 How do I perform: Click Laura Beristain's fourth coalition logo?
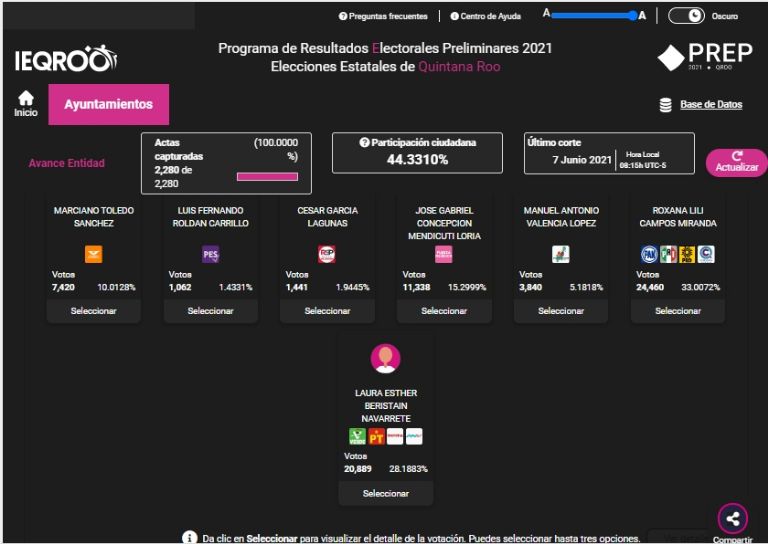click(414, 436)
